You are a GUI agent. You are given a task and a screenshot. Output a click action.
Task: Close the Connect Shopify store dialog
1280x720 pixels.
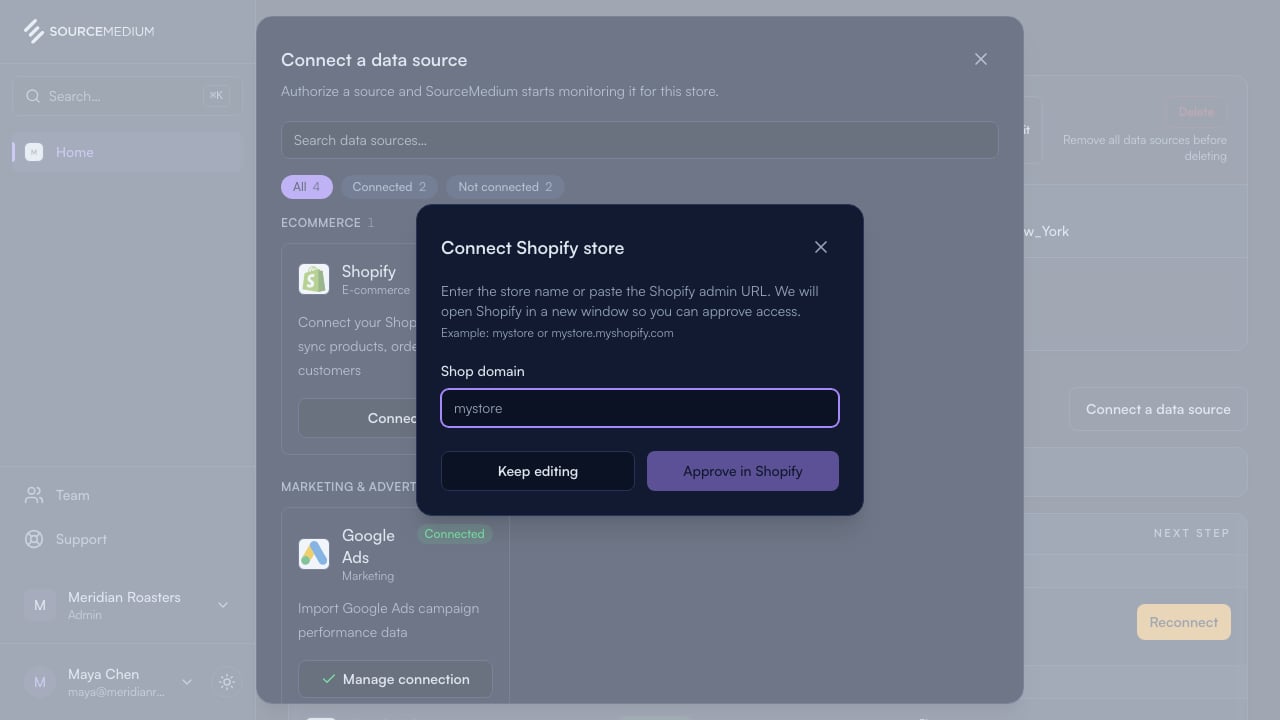point(821,247)
